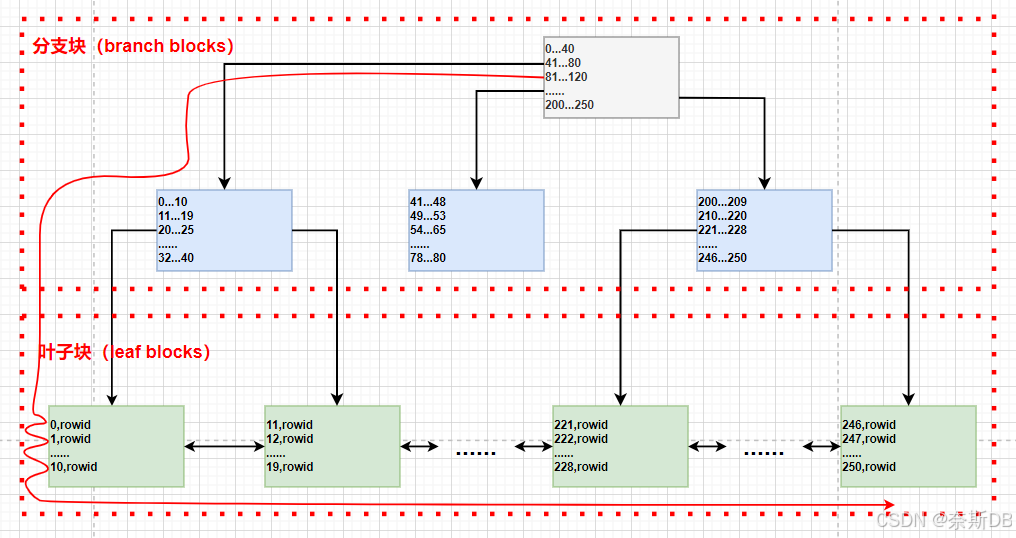Click '200...250' in the root block
1016x538 pixels.
(x=570, y=104)
